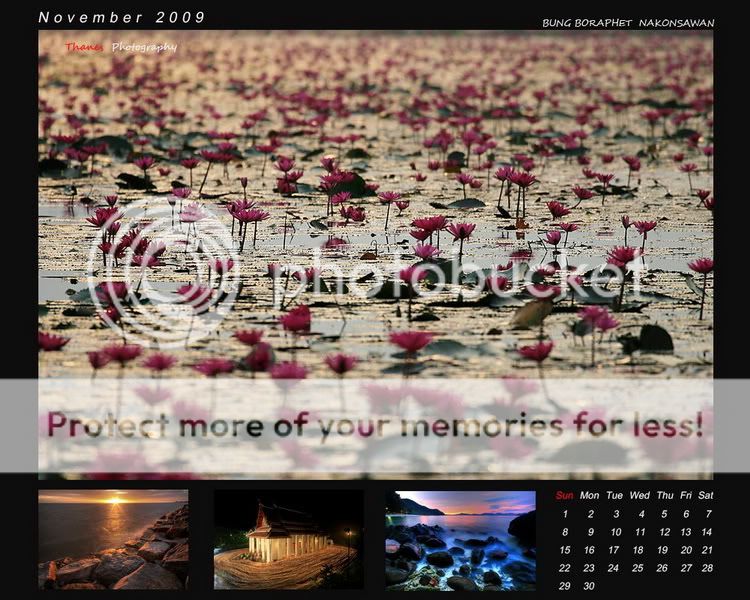Choose date 20 in the calendar
The width and height of the screenshot is (750, 600).
[x=686, y=550]
